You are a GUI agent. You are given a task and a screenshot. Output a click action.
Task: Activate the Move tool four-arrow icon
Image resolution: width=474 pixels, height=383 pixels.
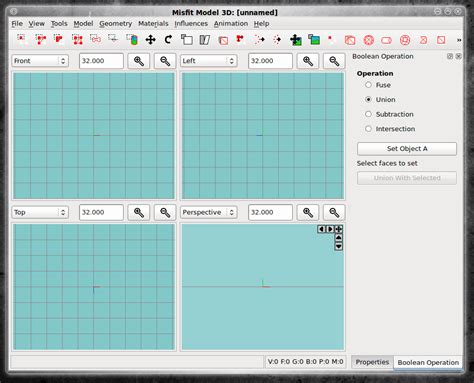pos(150,40)
